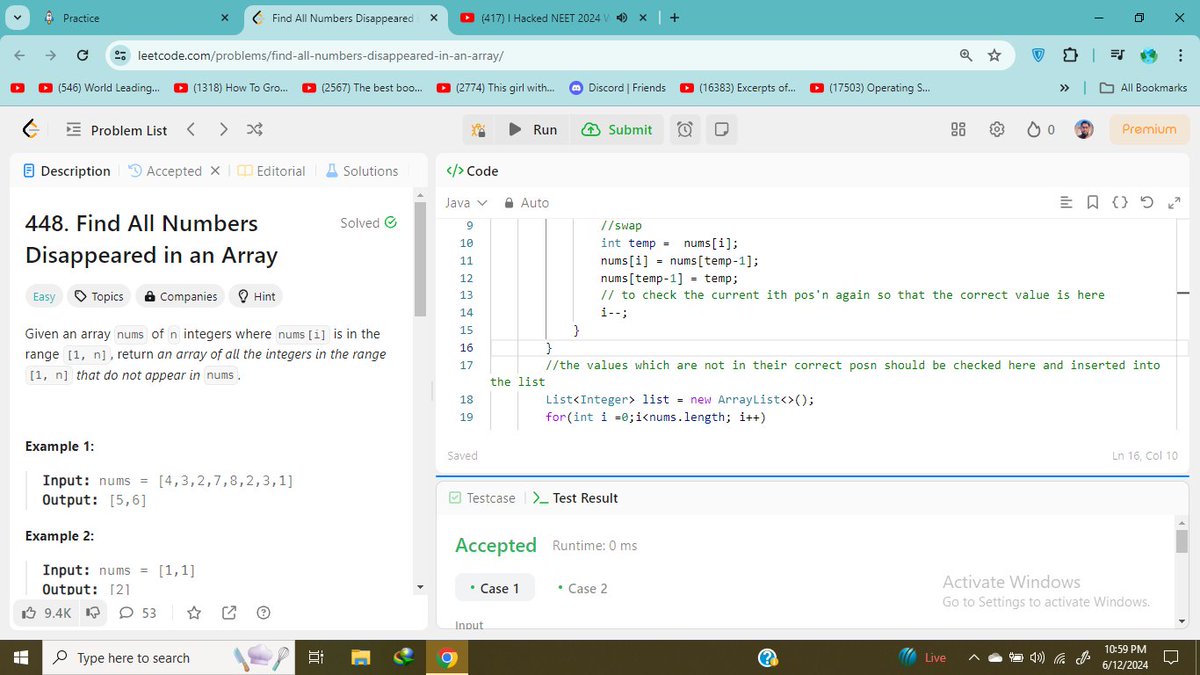The image size is (1200, 675).
Task: Open Problem List panel
Action: [x=117, y=130]
